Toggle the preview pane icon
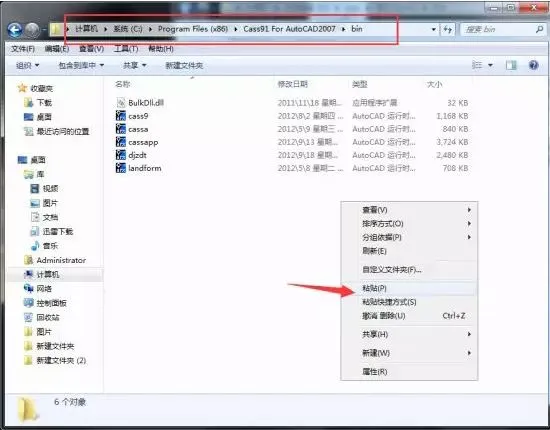 click(x=511, y=65)
